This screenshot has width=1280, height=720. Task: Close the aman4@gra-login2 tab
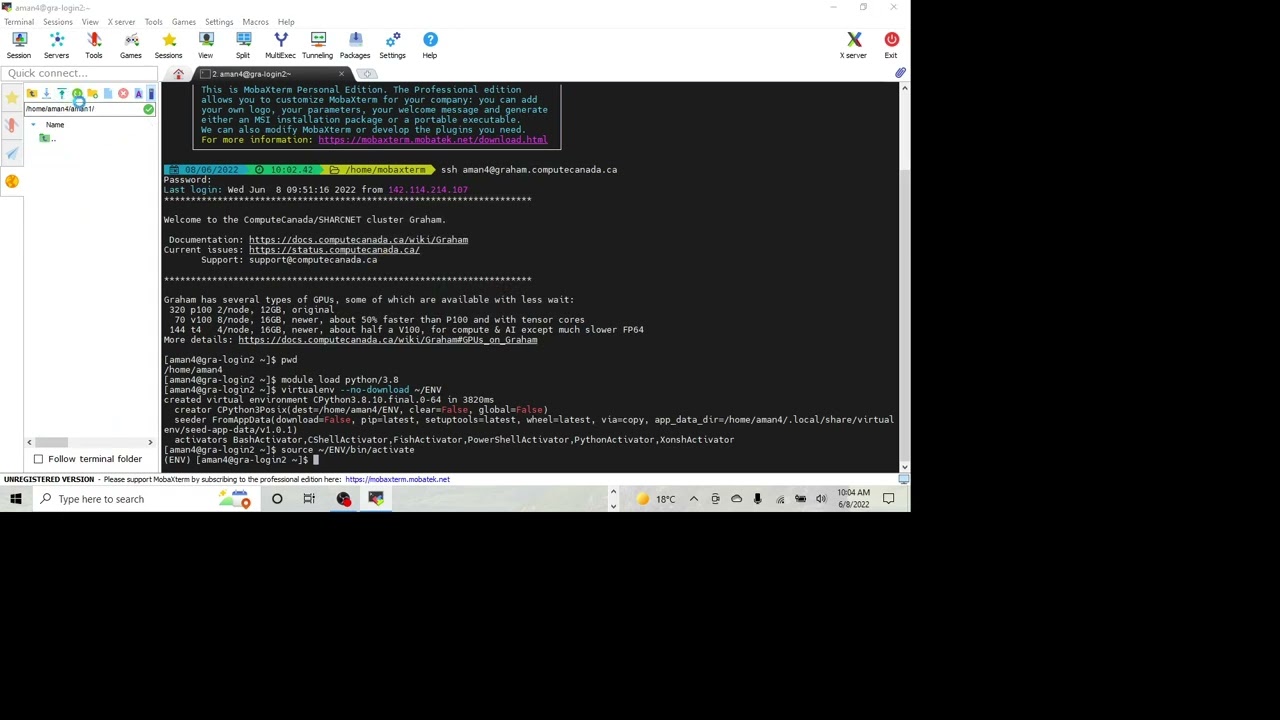(341, 74)
